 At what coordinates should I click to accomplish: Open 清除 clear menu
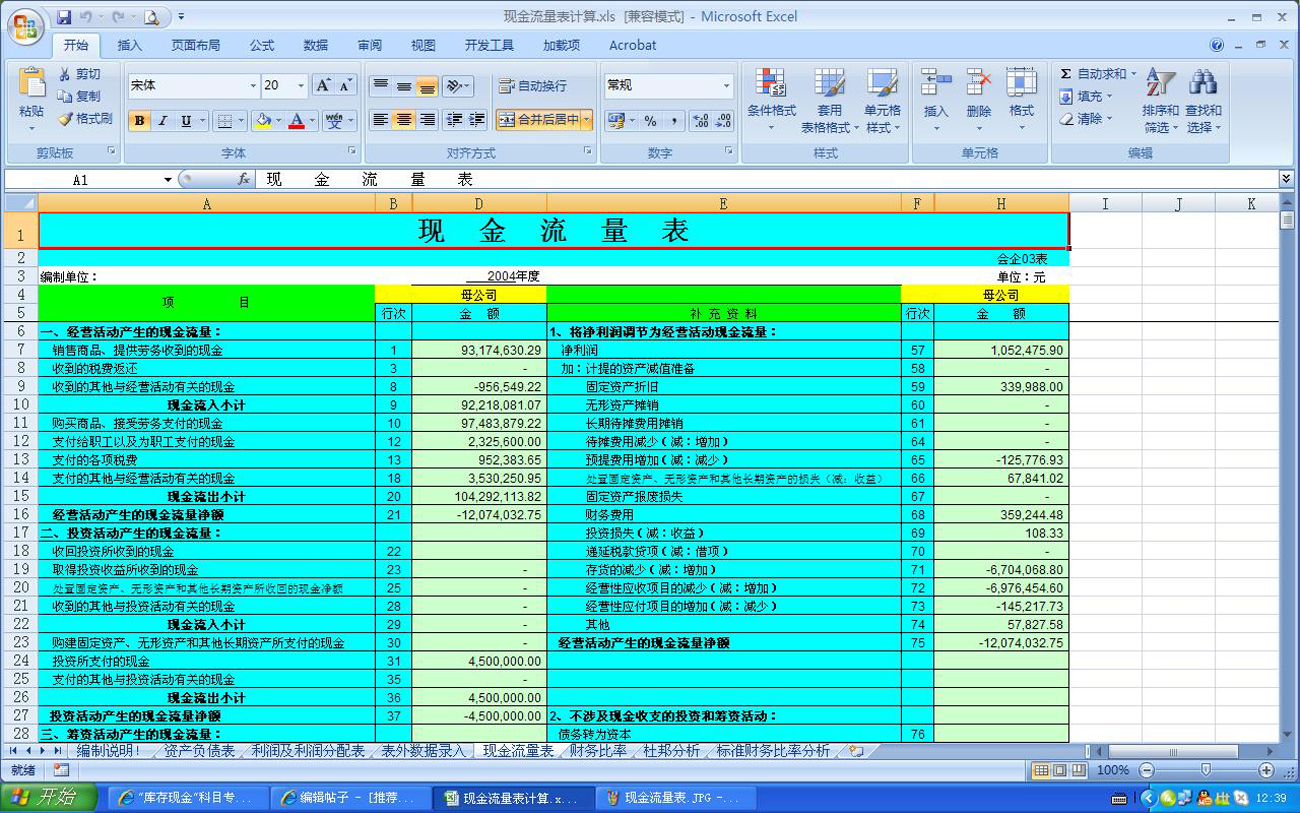coord(1085,118)
